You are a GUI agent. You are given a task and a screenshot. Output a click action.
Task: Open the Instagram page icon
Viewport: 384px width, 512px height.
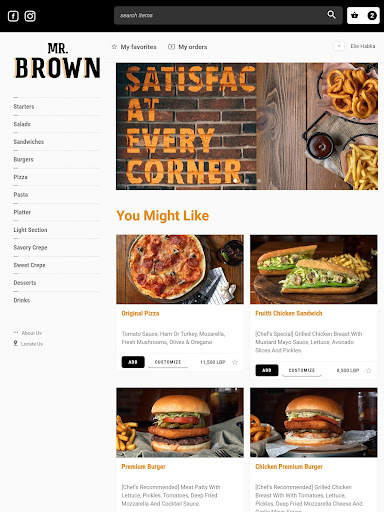30,16
